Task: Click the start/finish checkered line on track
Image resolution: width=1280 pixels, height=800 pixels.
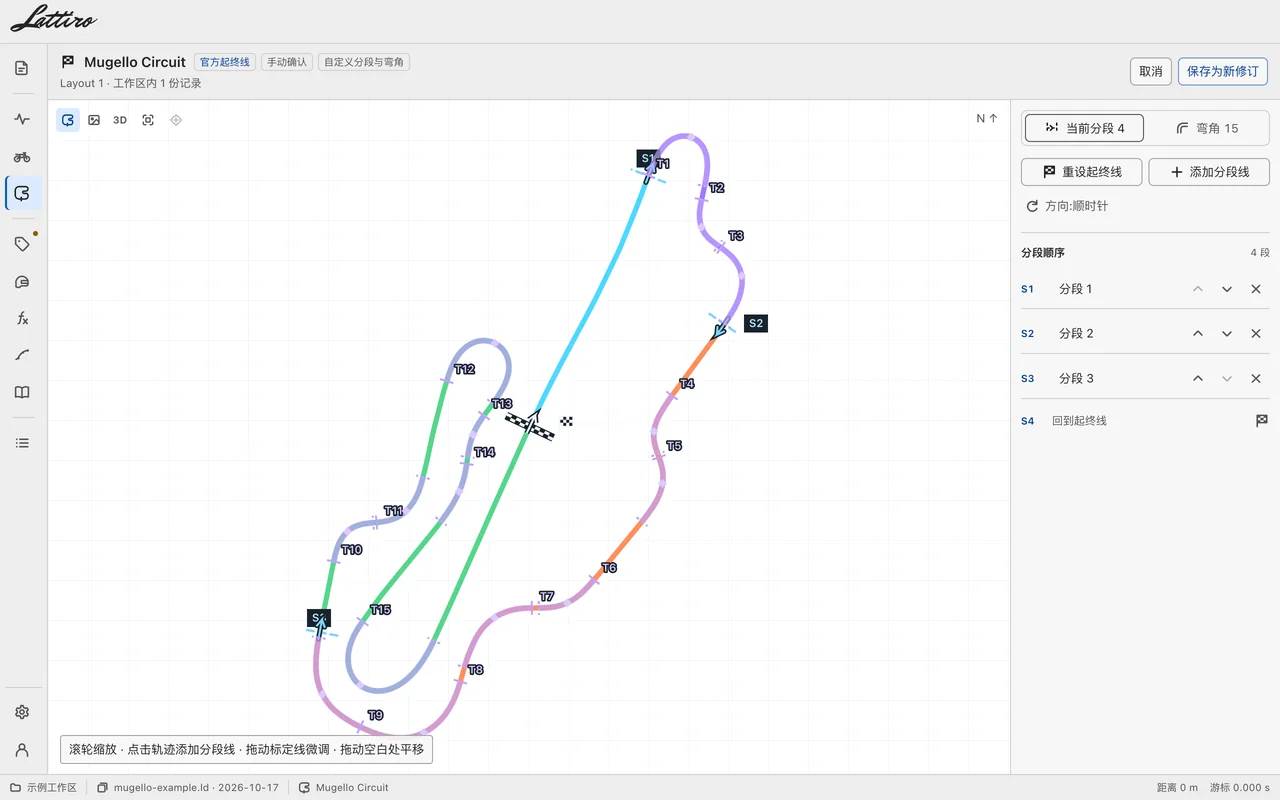Action: pyautogui.click(x=530, y=426)
